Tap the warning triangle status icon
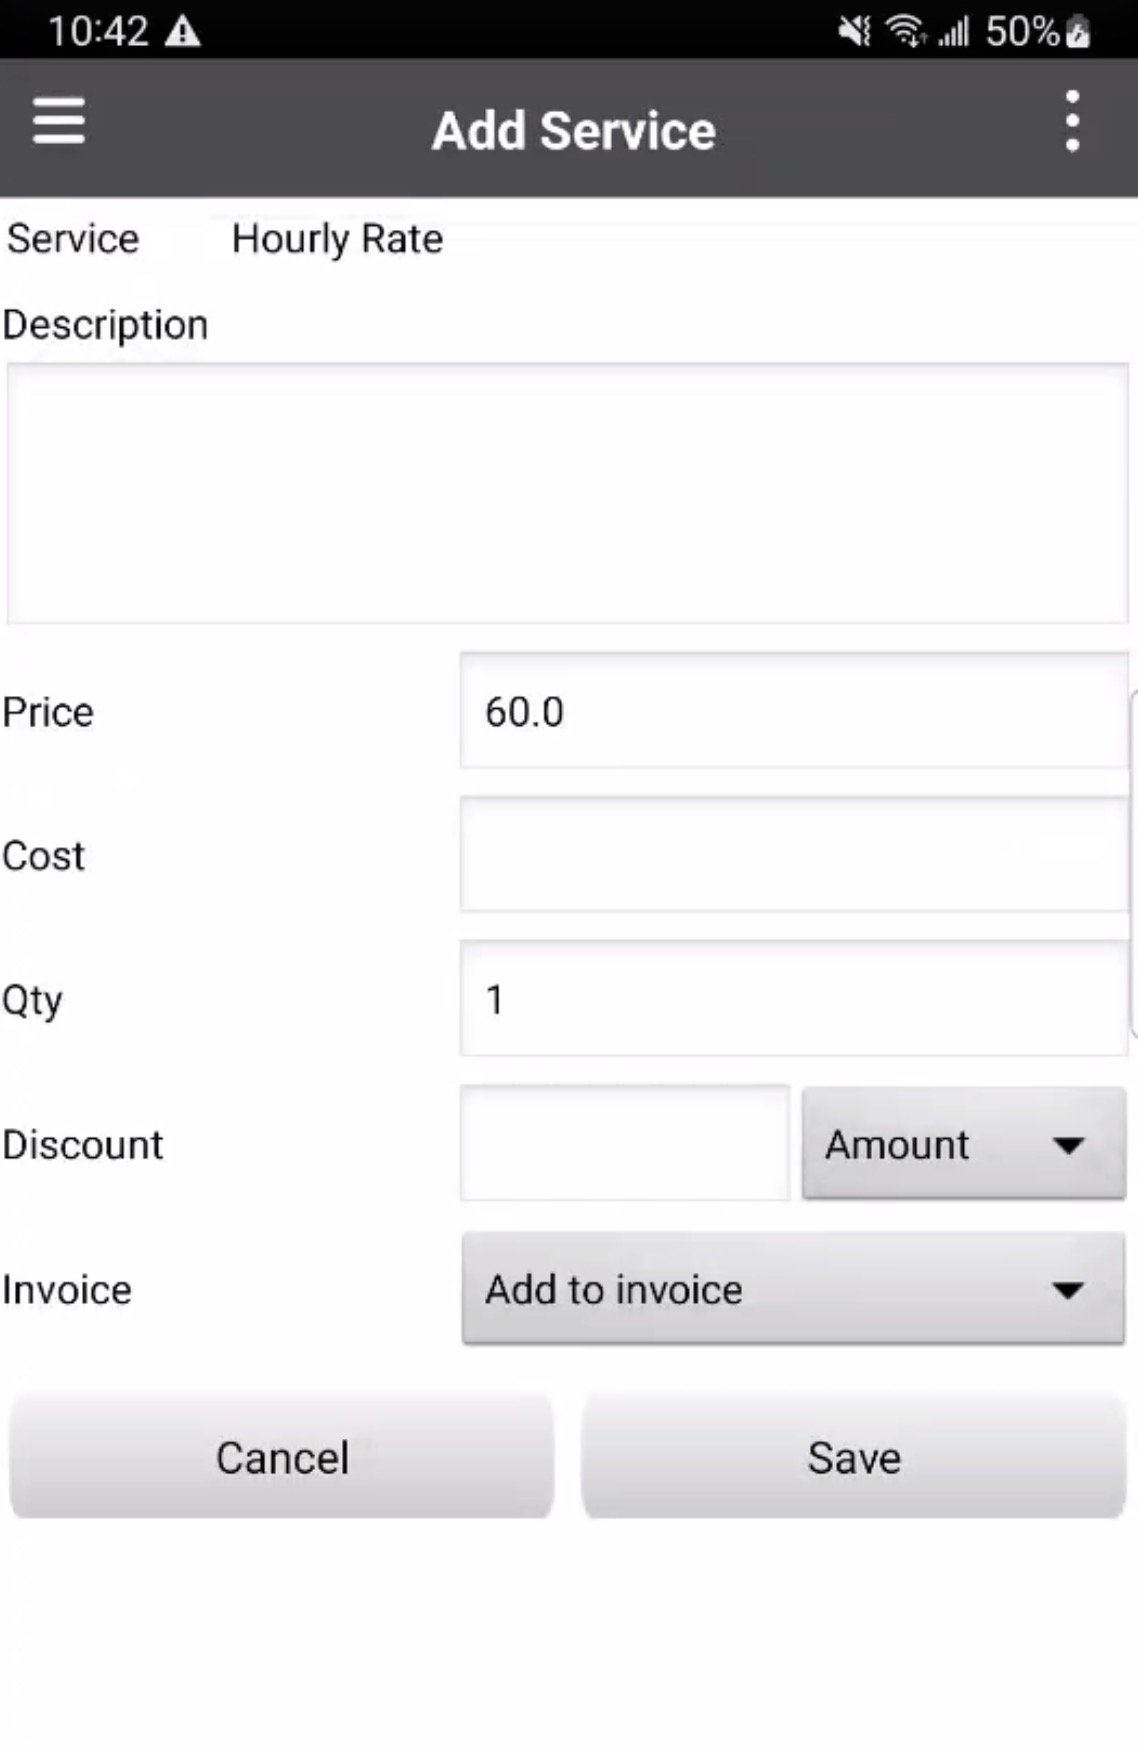The height and width of the screenshot is (1750, 1138). click(x=182, y=32)
